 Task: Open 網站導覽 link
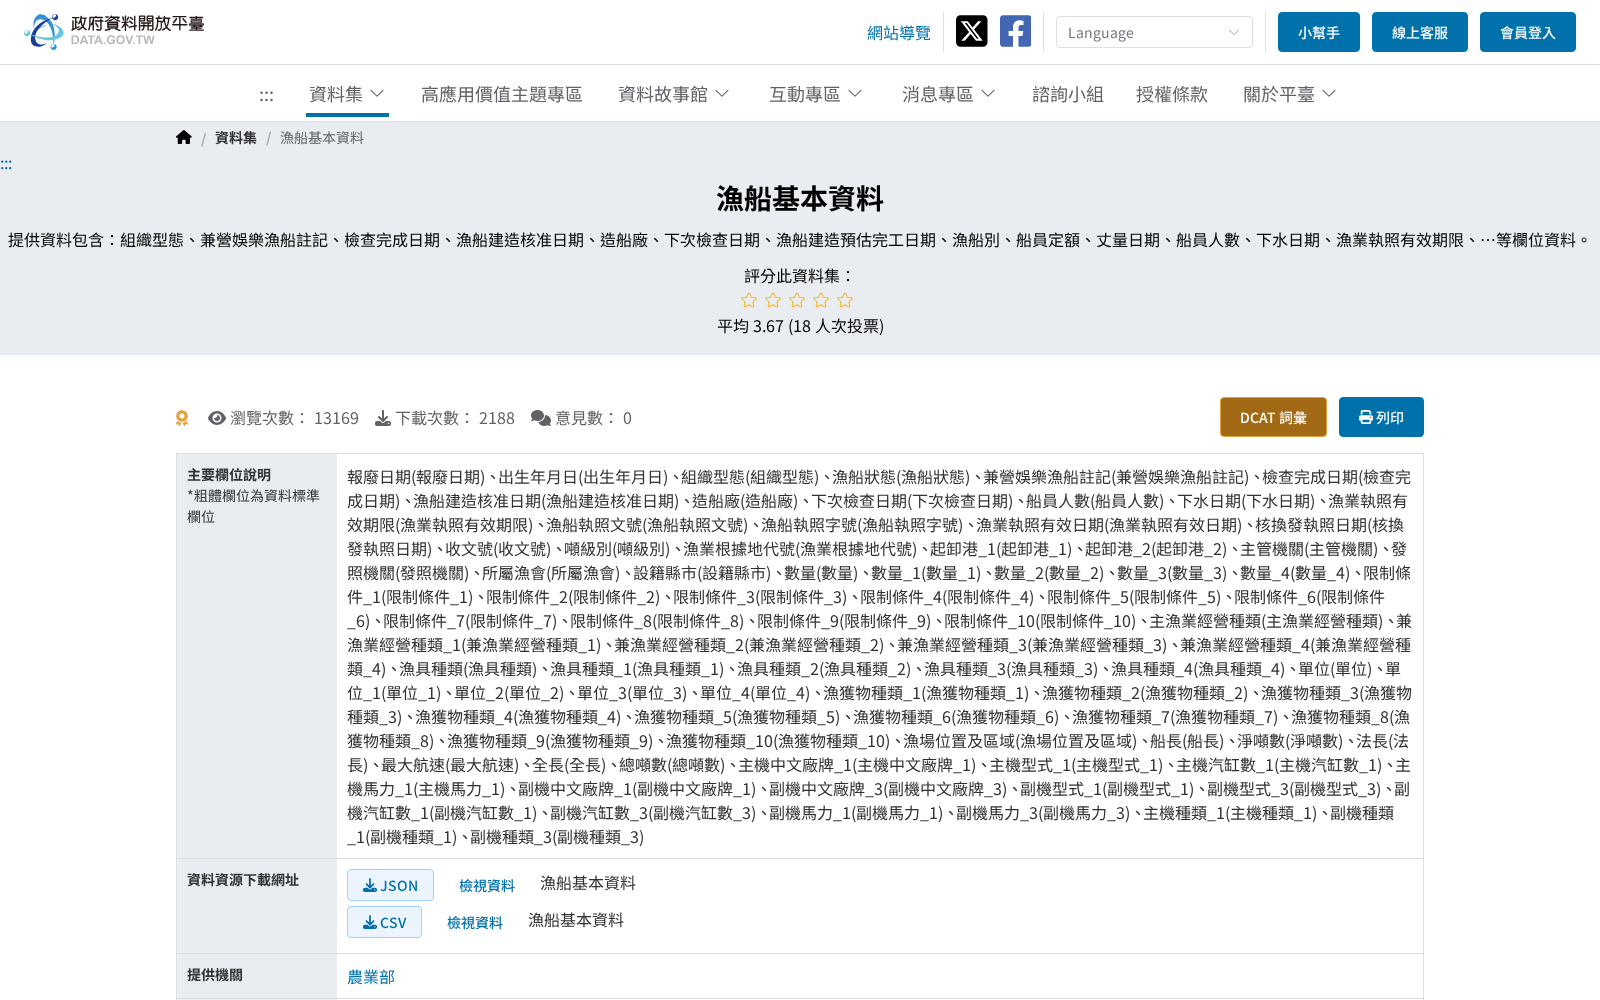click(x=899, y=33)
